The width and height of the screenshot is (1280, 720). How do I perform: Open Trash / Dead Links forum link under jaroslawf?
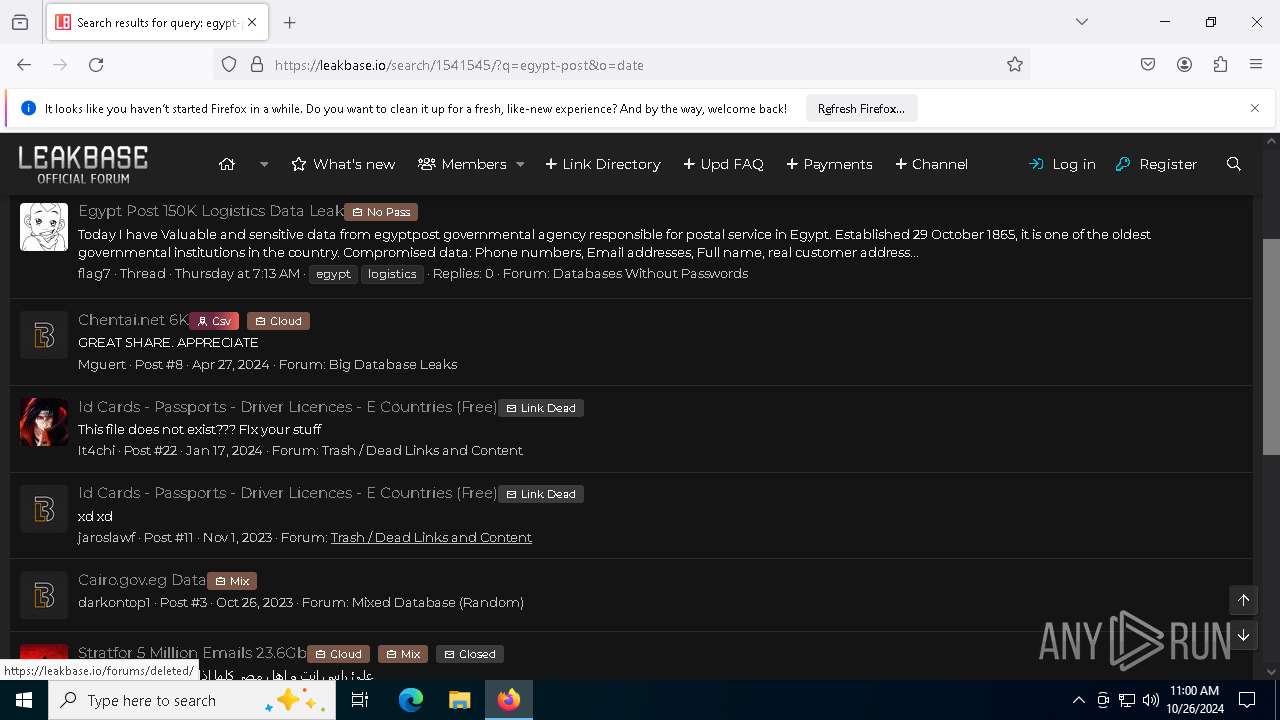pyautogui.click(x=431, y=537)
